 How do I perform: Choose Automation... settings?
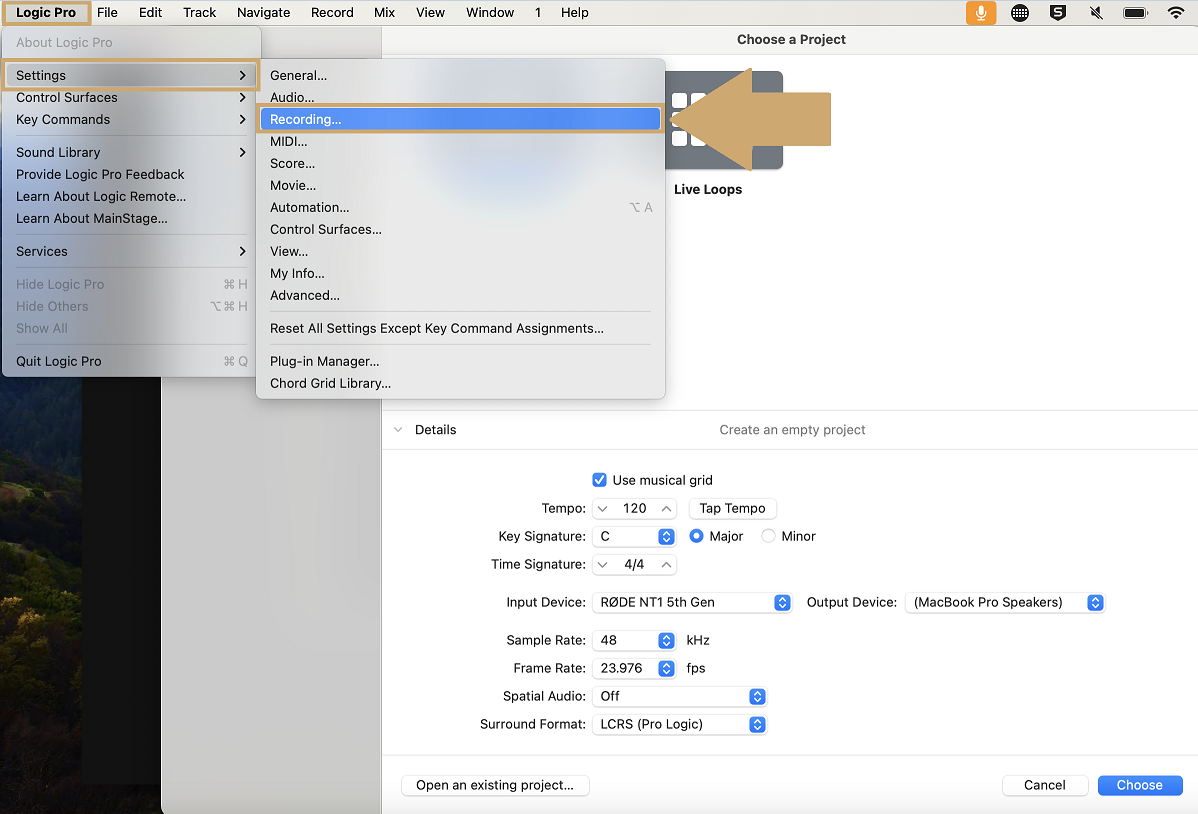tap(460, 208)
